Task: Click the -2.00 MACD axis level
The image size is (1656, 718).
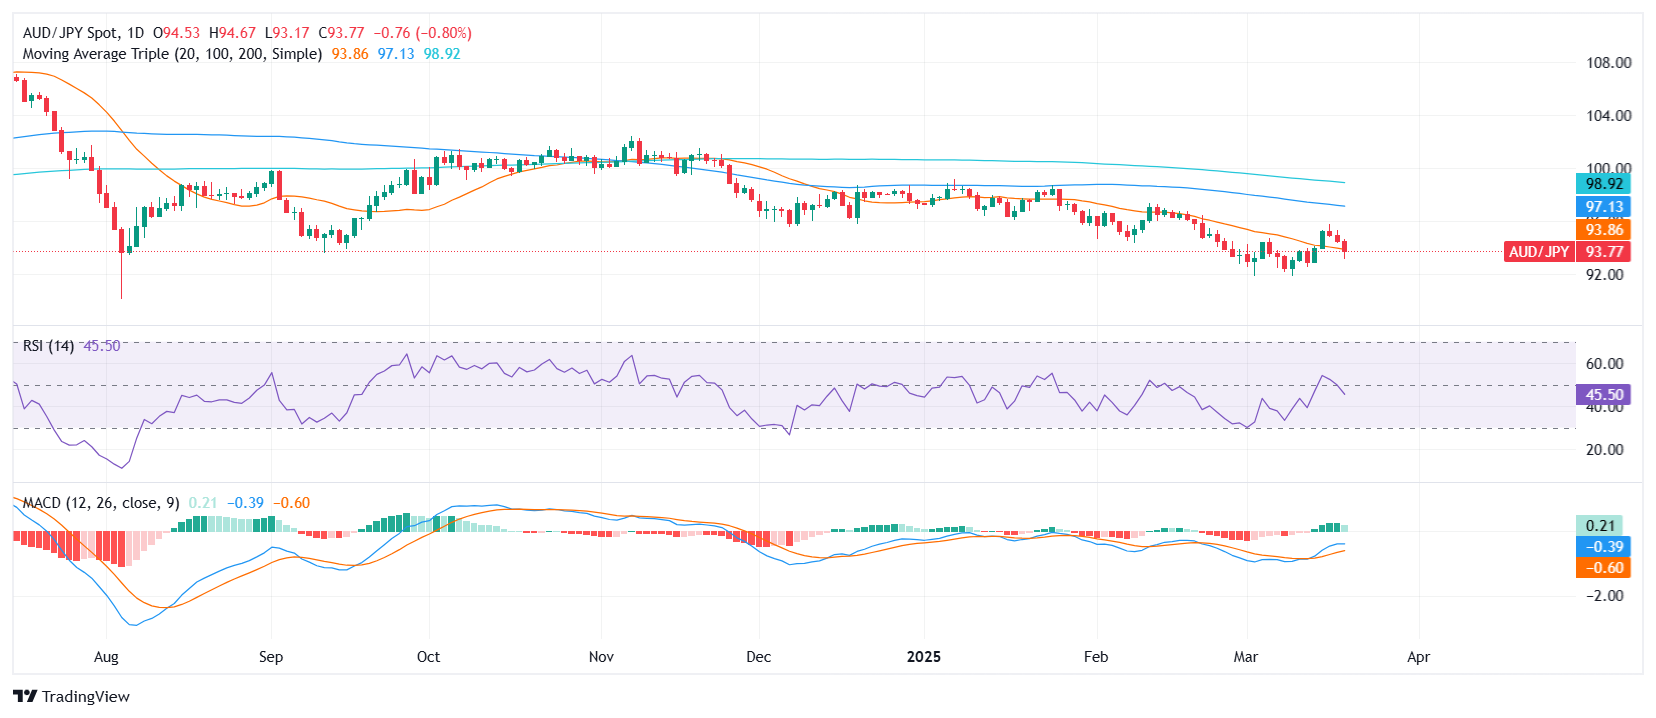Action: click(1604, 596)
